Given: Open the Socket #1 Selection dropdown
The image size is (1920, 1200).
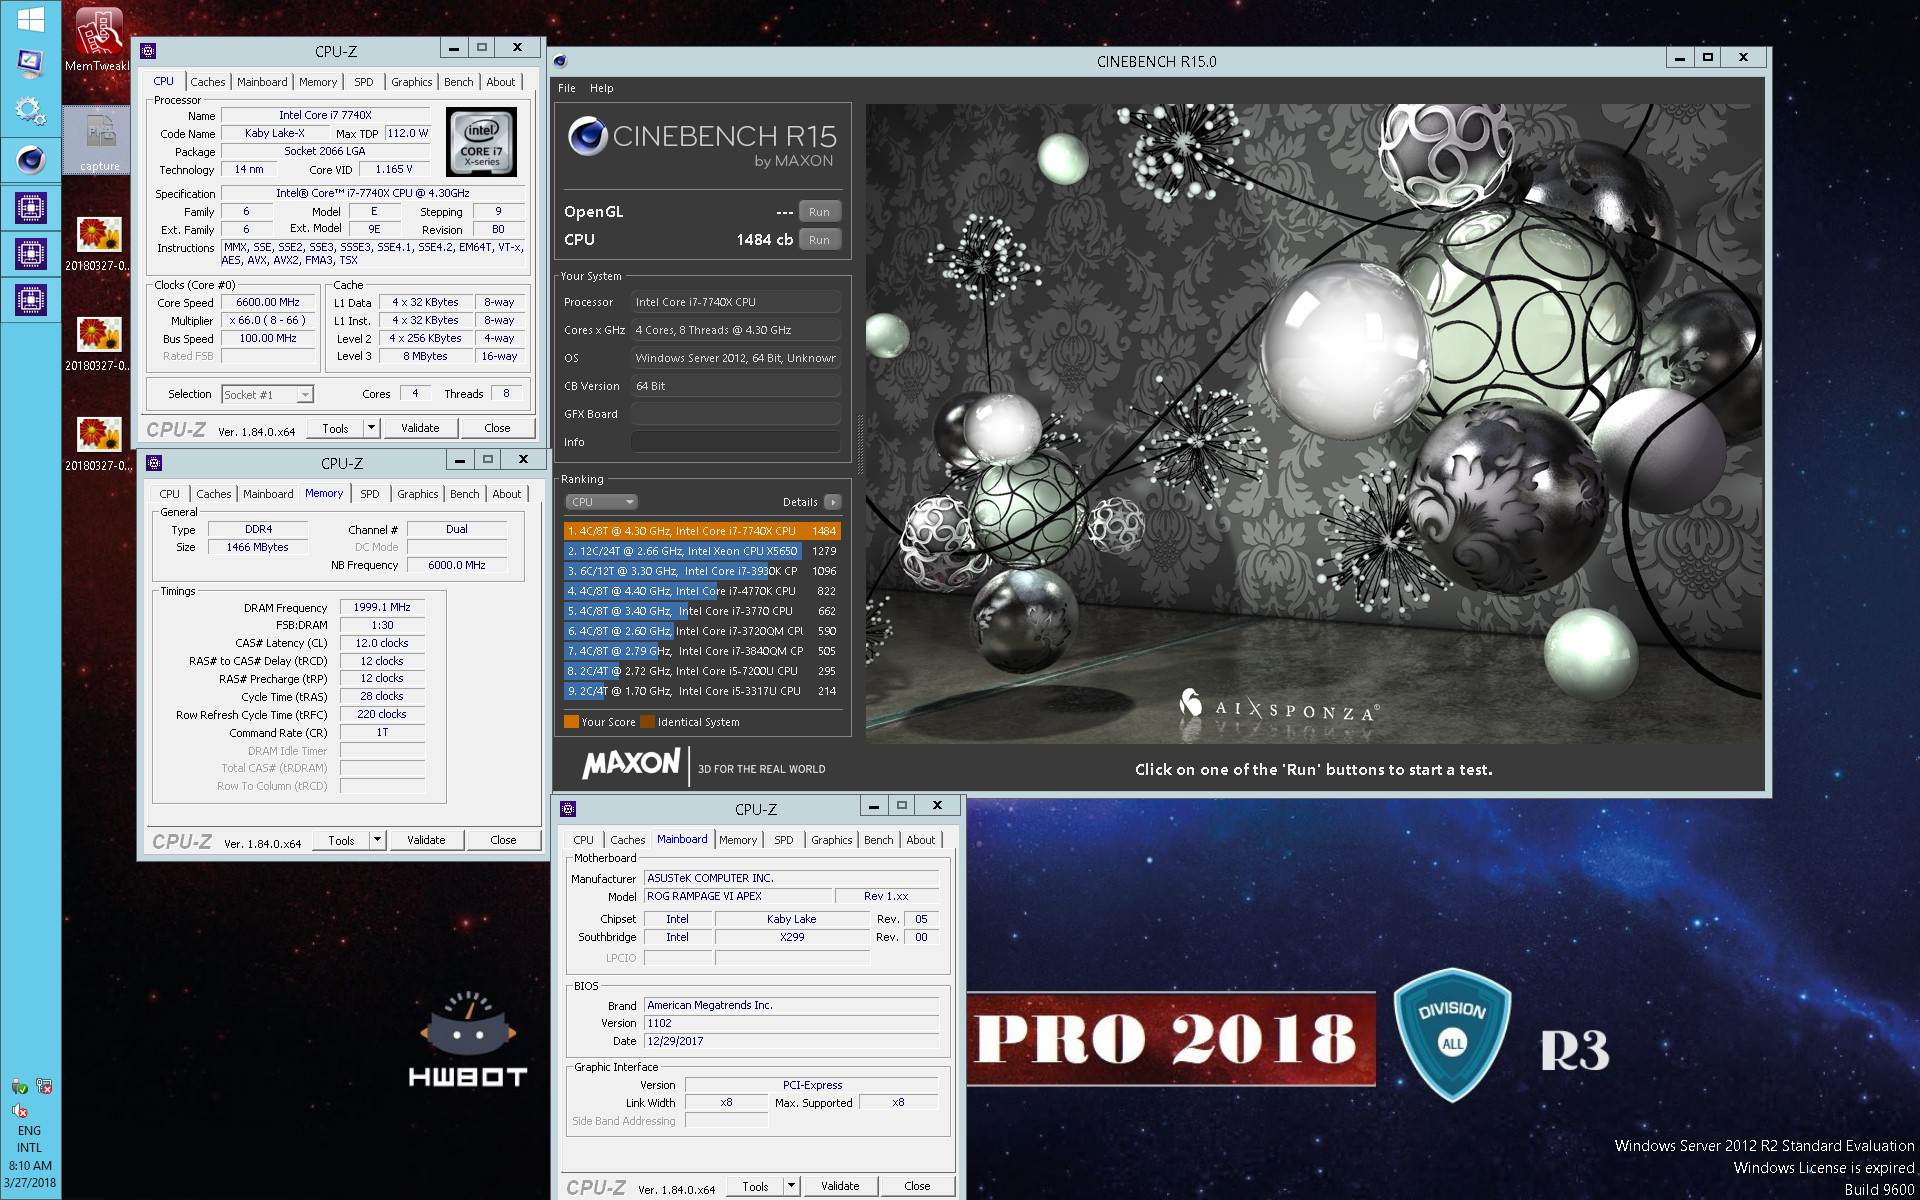Looking at the screenshot, I should (x=267, y=395).
